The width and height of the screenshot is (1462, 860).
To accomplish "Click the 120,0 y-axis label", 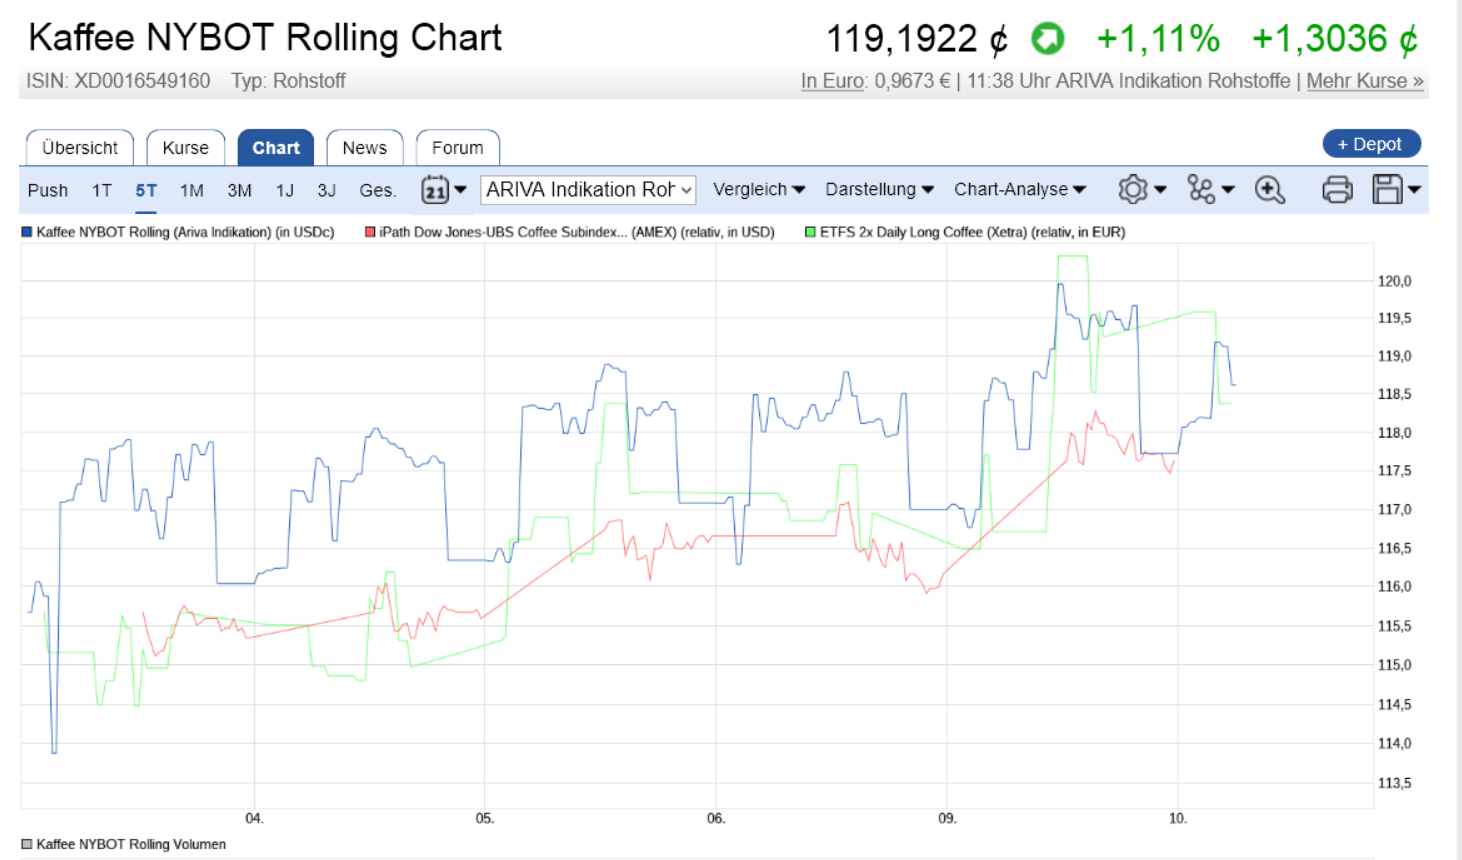I will tap(1395, 281).
